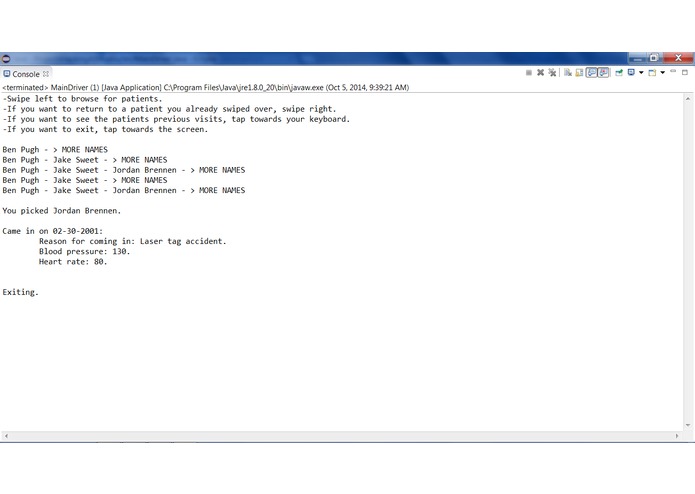
Task: Click the terminated MainDriver launch description
Action: (206, 88)
